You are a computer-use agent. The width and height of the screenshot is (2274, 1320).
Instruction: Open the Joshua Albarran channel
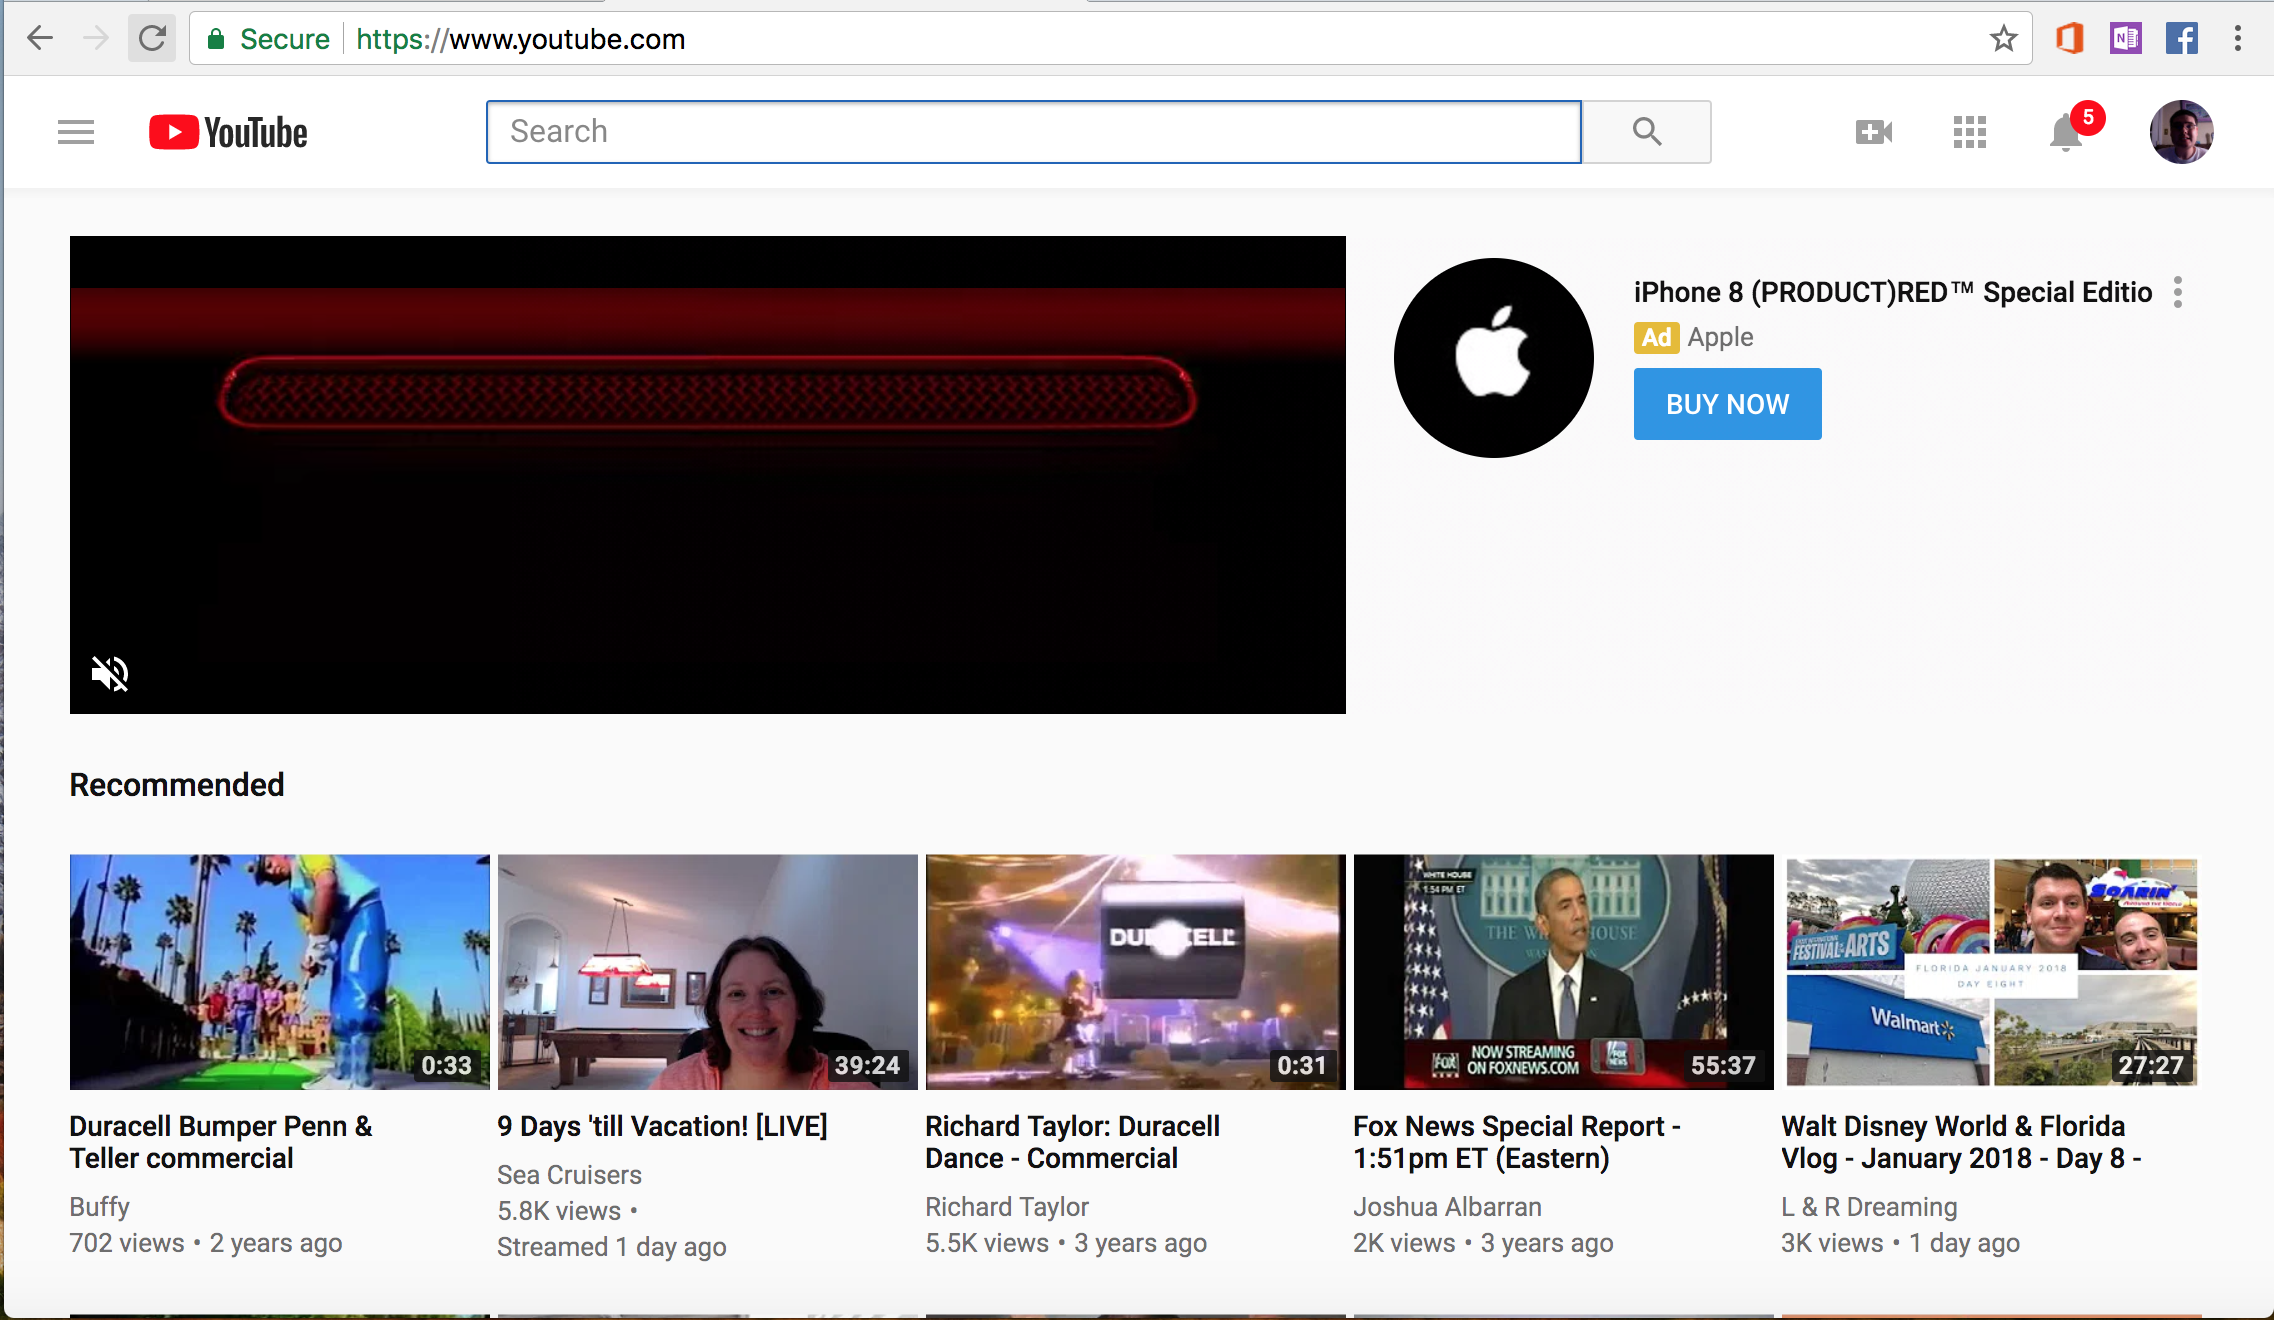tap(1447, 1207)
